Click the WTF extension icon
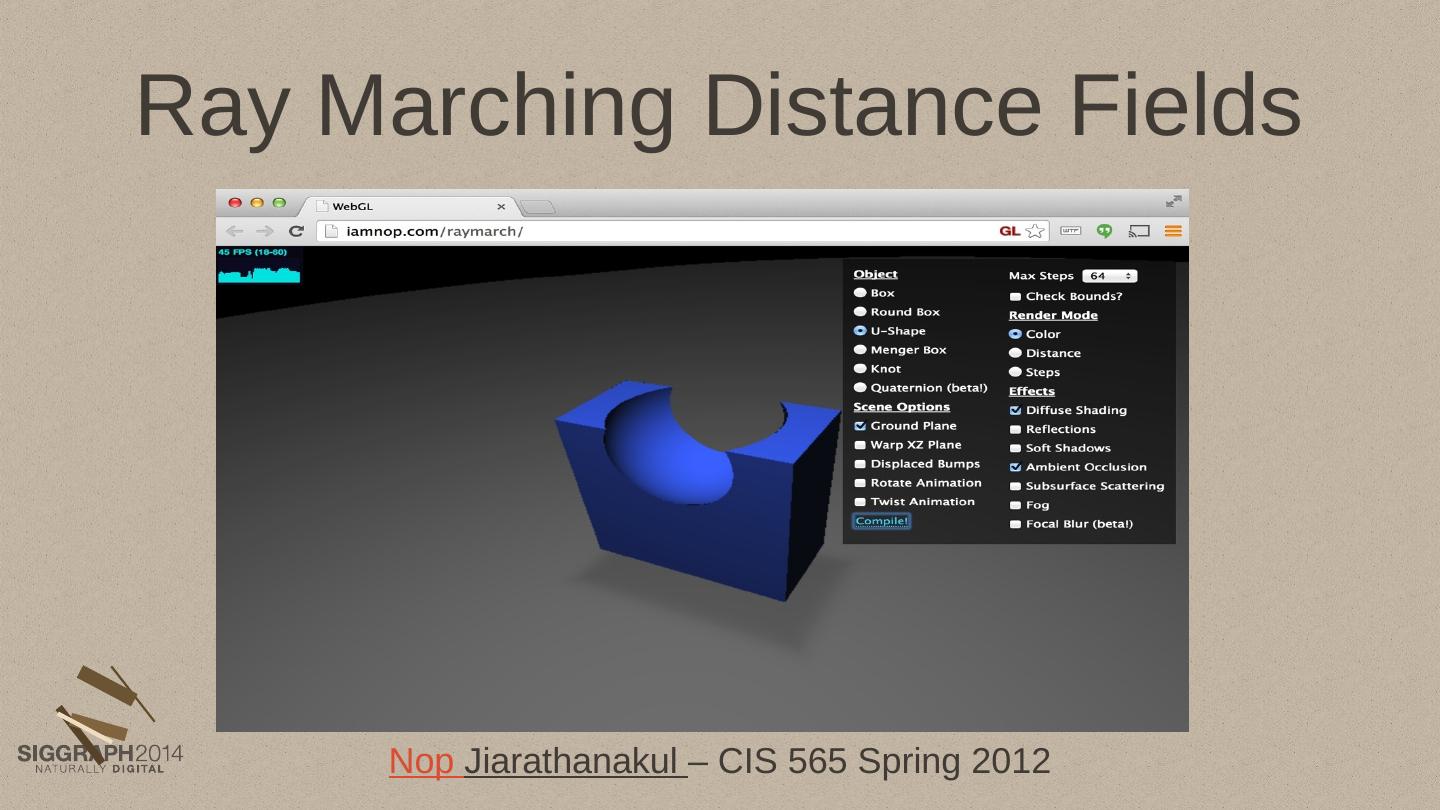The image size is (1440, 810). [1071, 231]
